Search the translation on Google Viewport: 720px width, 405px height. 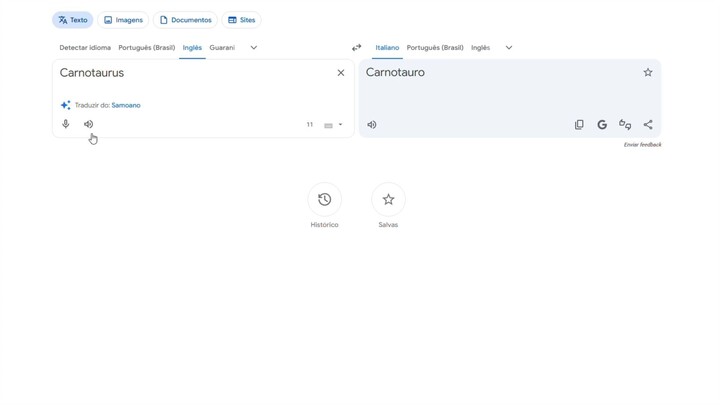coord(602,124)
